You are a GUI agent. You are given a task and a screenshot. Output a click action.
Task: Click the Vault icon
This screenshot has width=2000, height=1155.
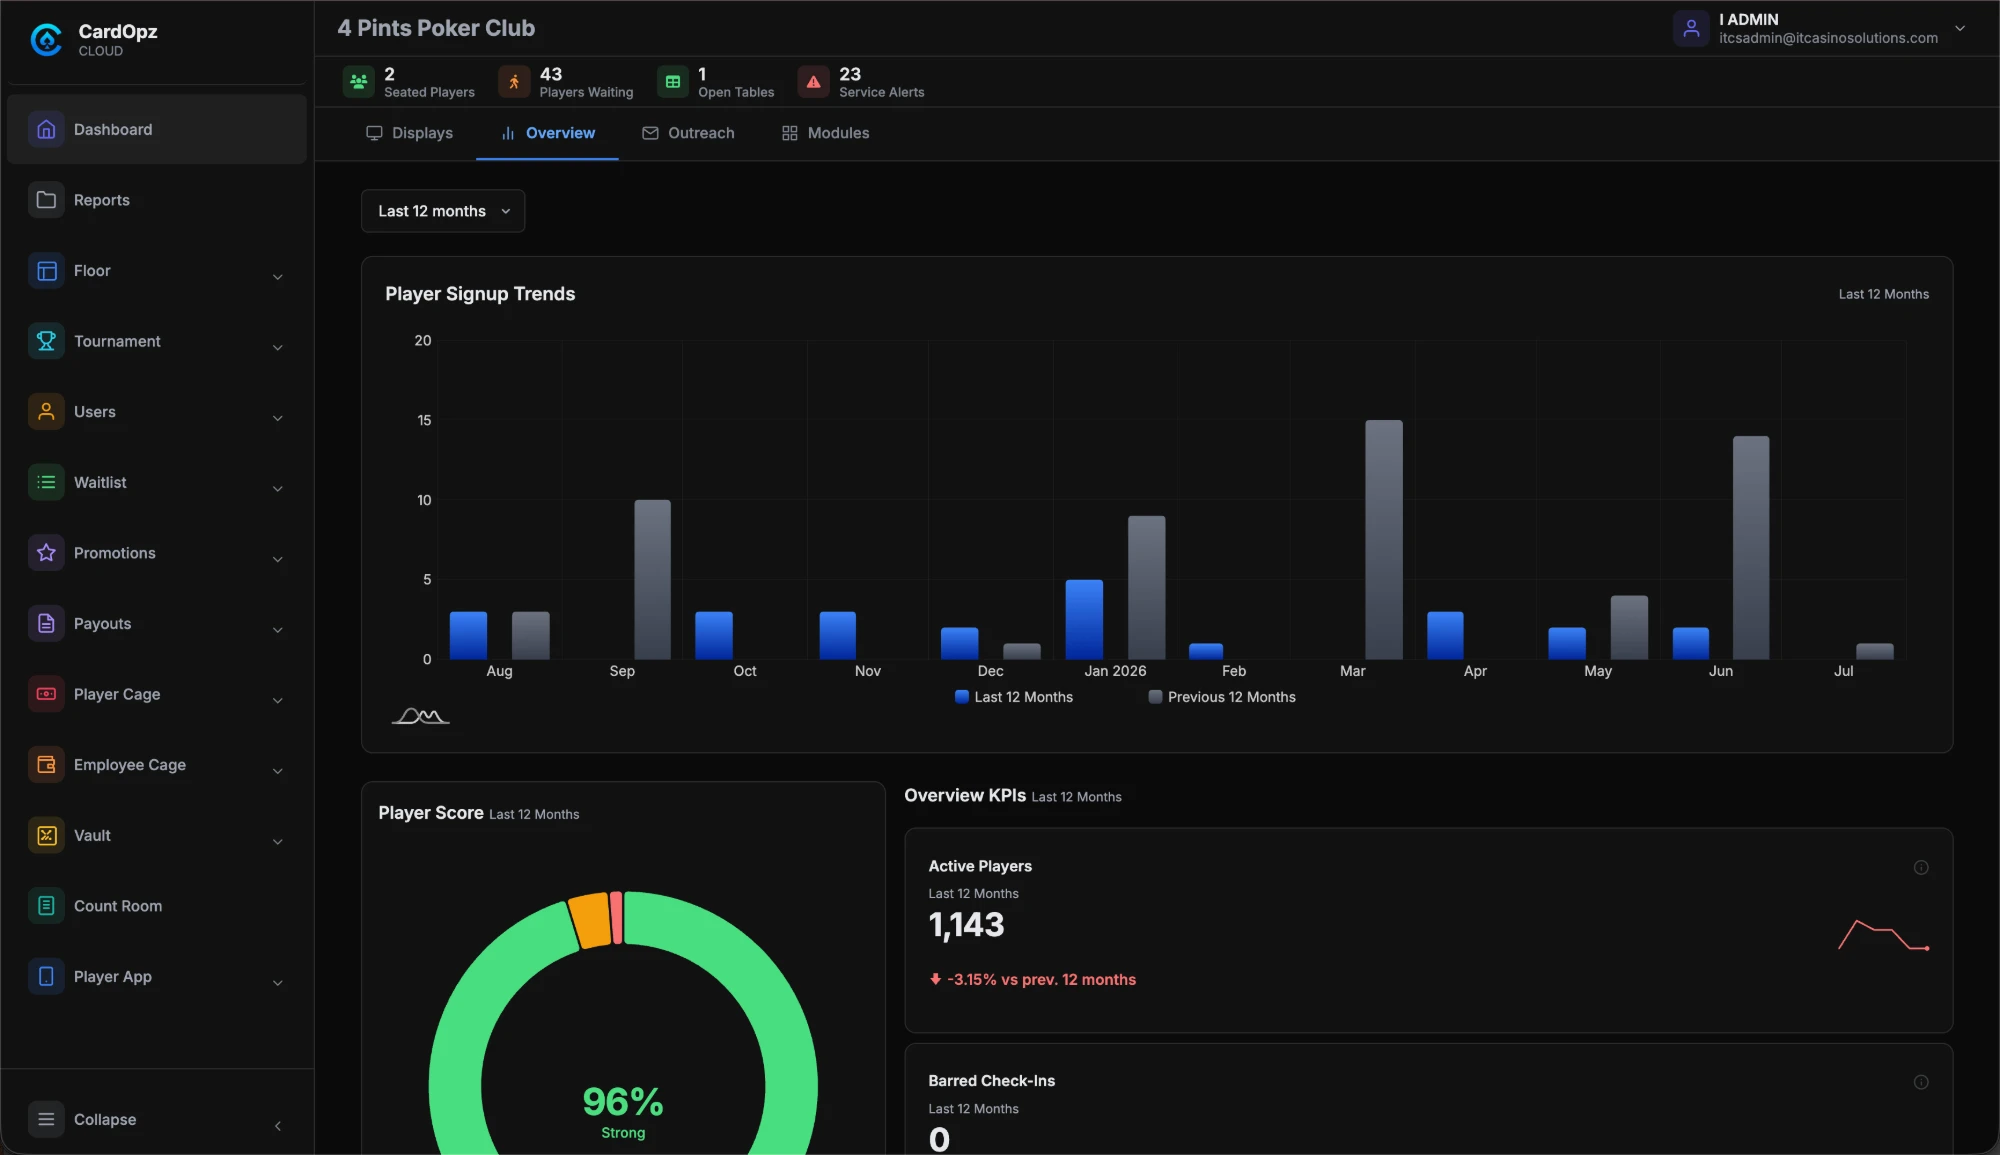(x=46, y=835)
